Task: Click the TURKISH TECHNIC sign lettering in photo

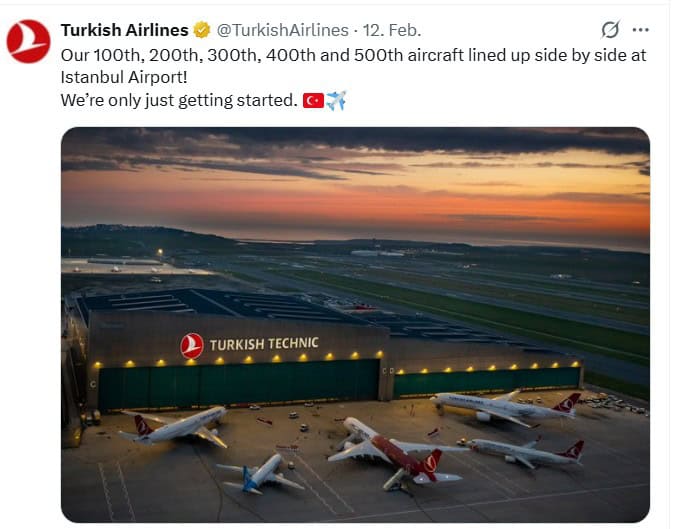Action: [264, 344]
